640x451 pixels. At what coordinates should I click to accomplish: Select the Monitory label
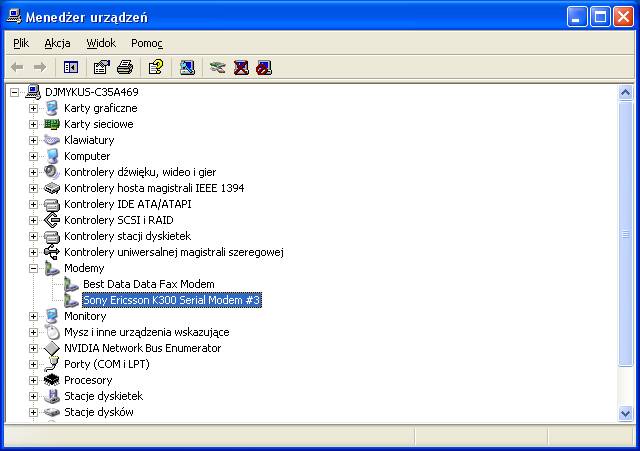pos(85,316)
